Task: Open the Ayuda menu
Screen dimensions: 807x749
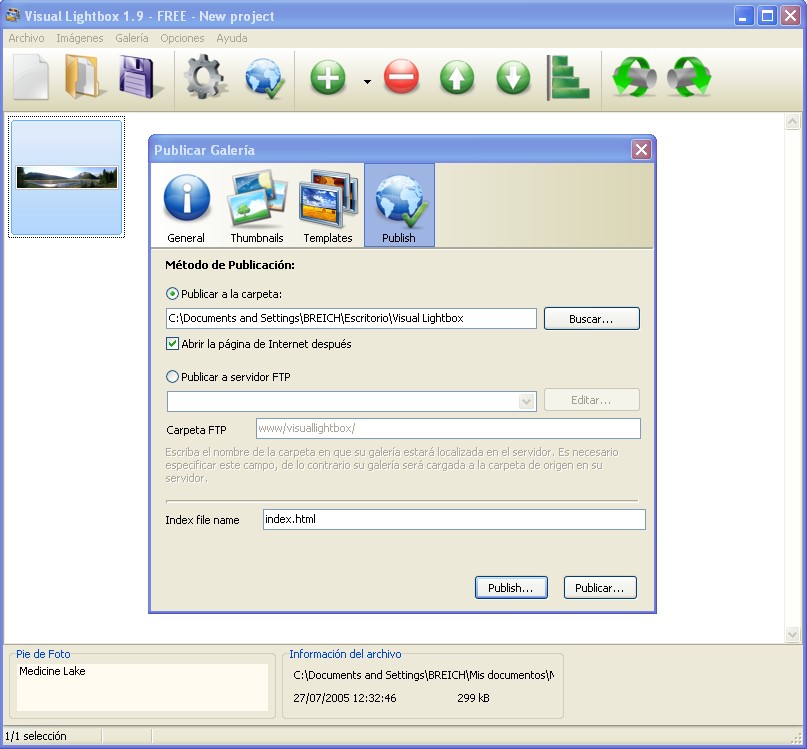Action: point(232,38)
